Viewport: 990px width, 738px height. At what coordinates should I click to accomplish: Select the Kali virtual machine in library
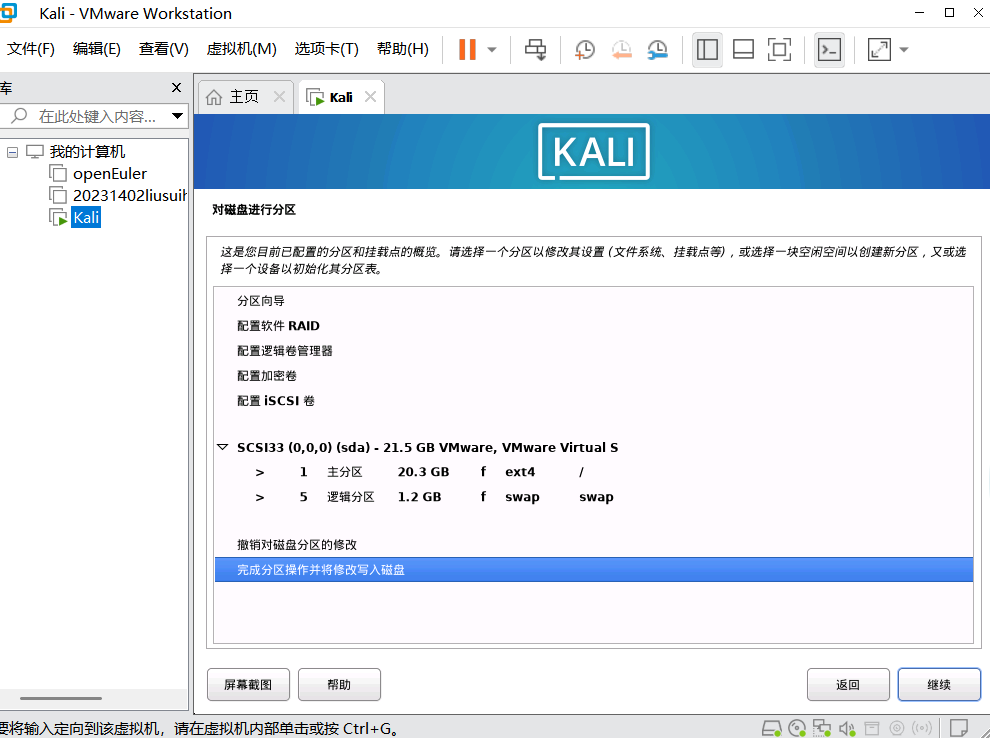86,218
